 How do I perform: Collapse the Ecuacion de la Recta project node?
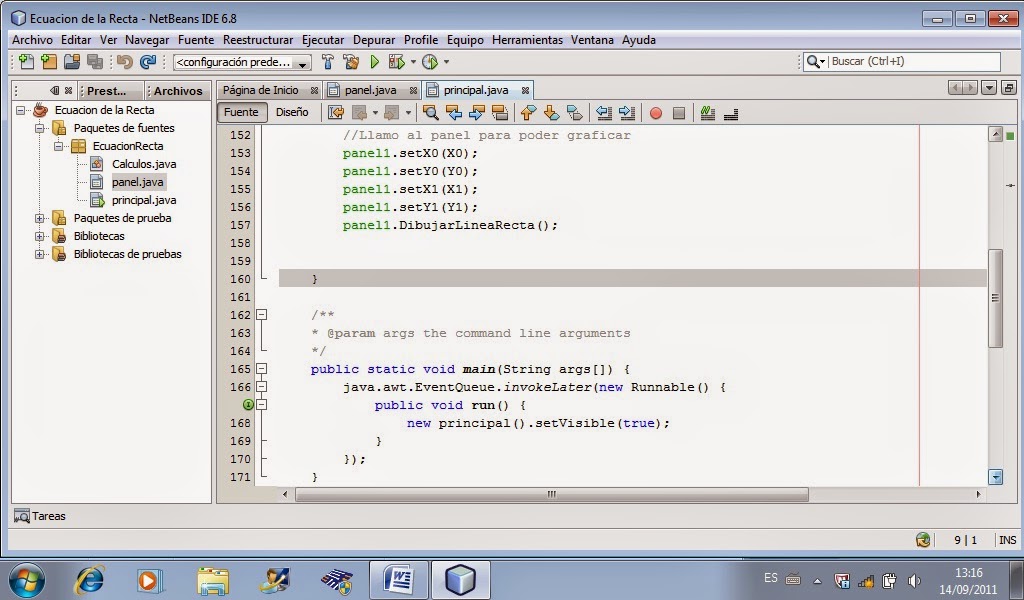pos(20,110)
